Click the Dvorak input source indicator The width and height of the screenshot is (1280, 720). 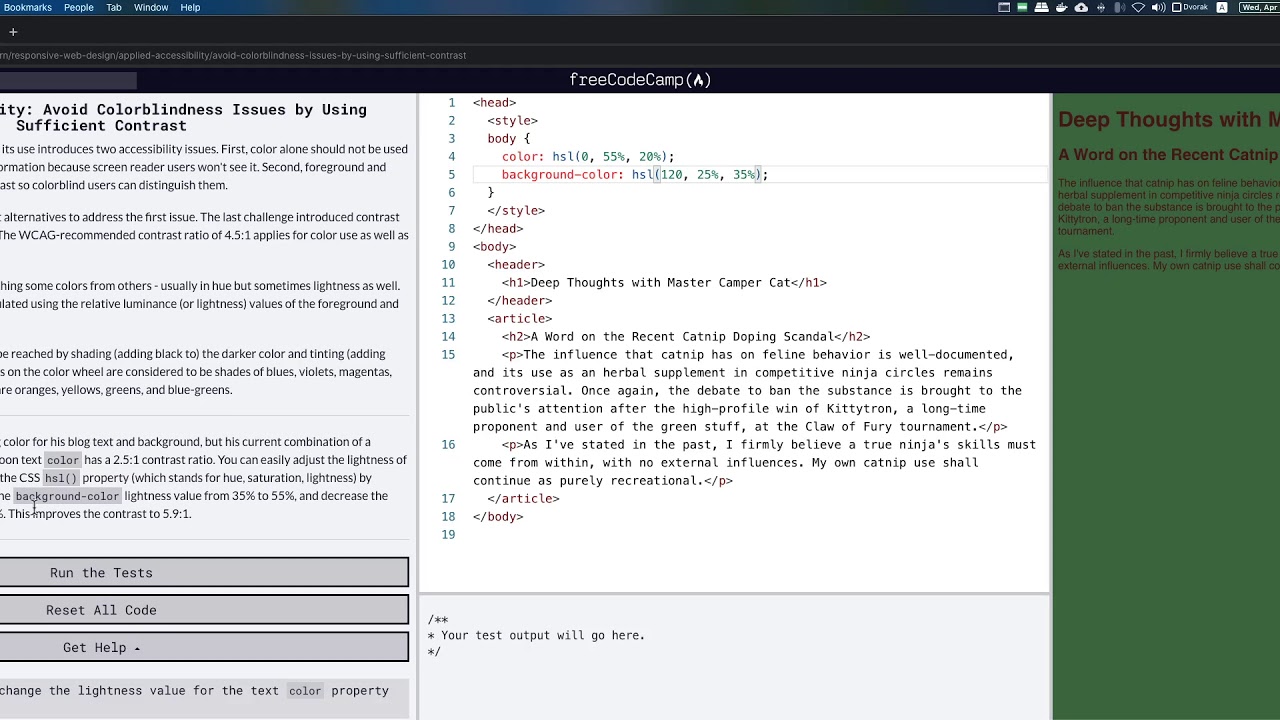(x=1190, y=7)
